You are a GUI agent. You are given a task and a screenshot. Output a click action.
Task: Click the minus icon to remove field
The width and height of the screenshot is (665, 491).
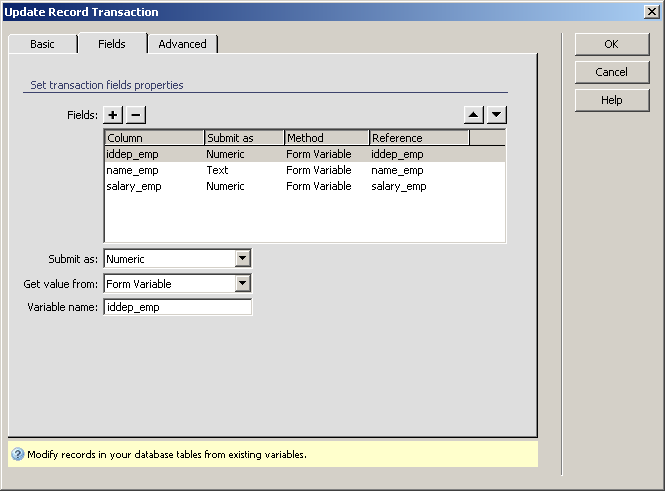135,115
